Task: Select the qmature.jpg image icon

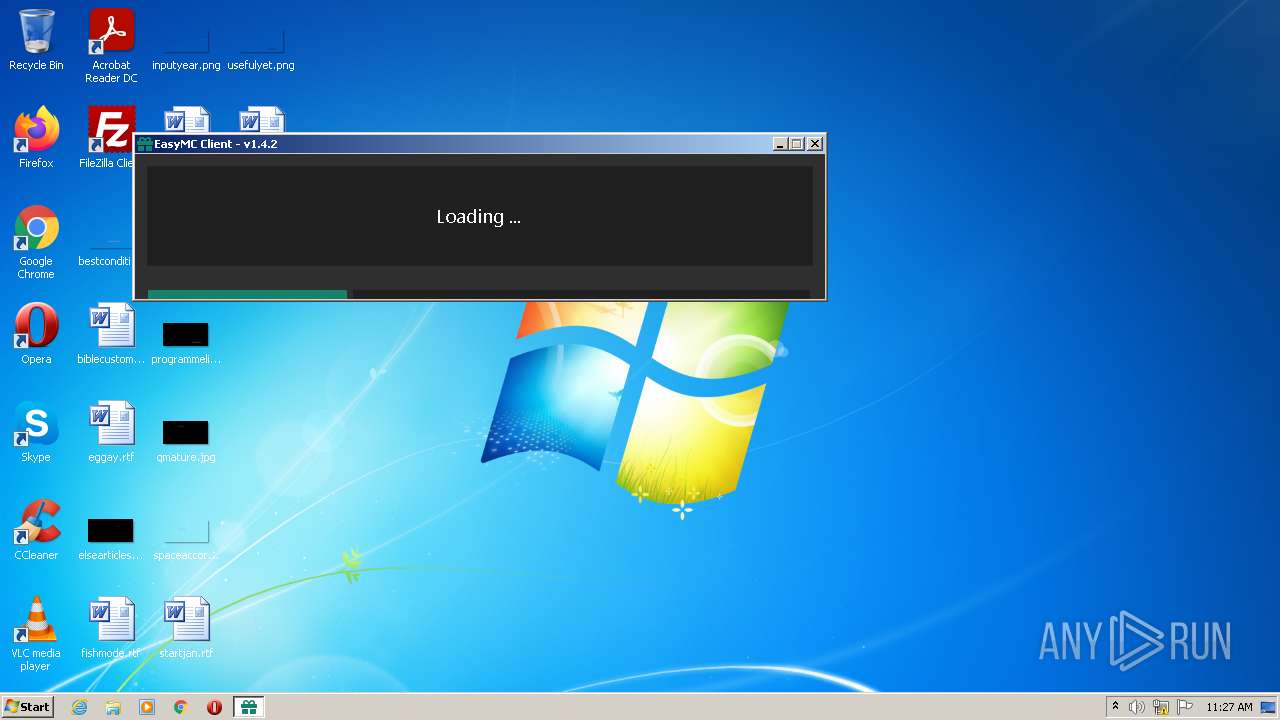Action: [186, 439]
